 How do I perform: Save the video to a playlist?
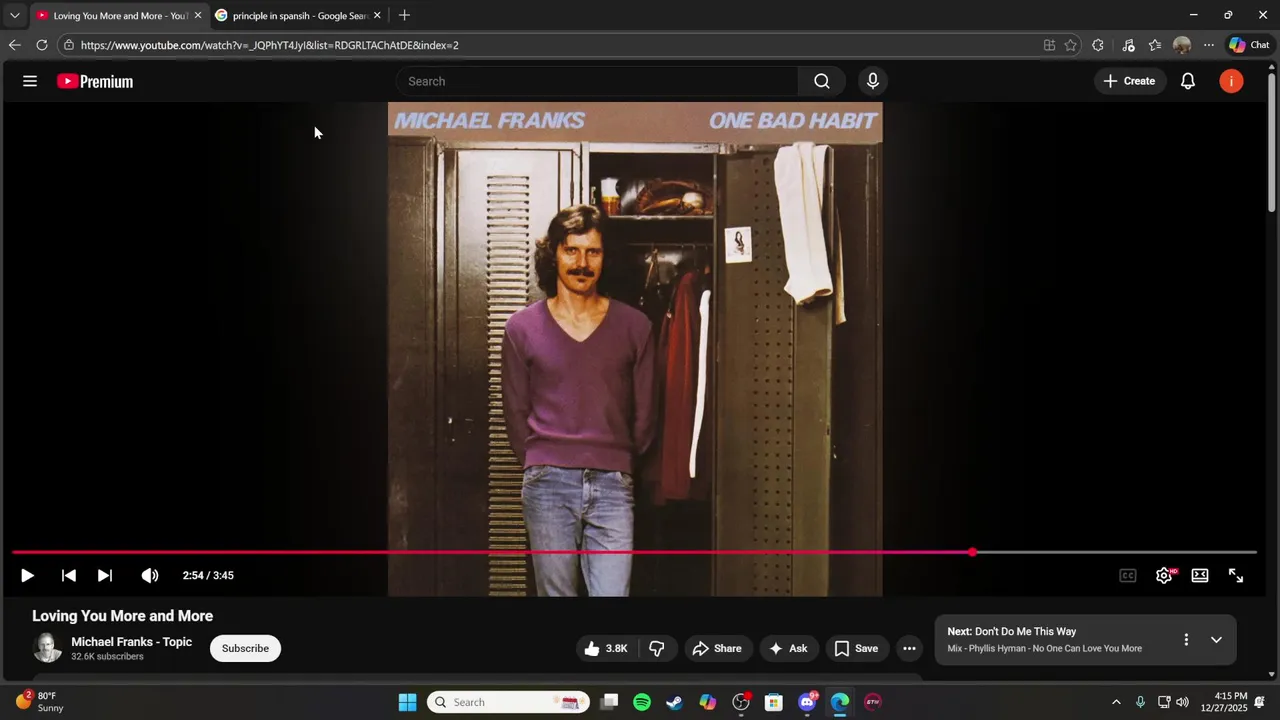[857, 648]
